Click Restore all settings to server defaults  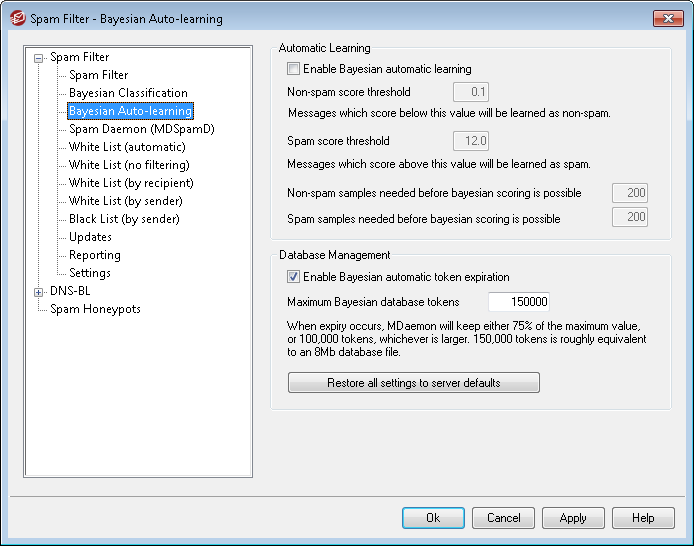click(413, 383)
